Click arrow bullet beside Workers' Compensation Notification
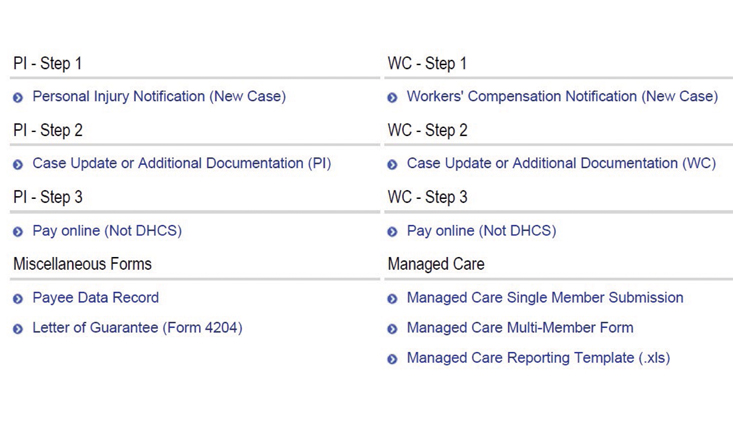The height and width of the screenshot is (423, 733). 392,98
